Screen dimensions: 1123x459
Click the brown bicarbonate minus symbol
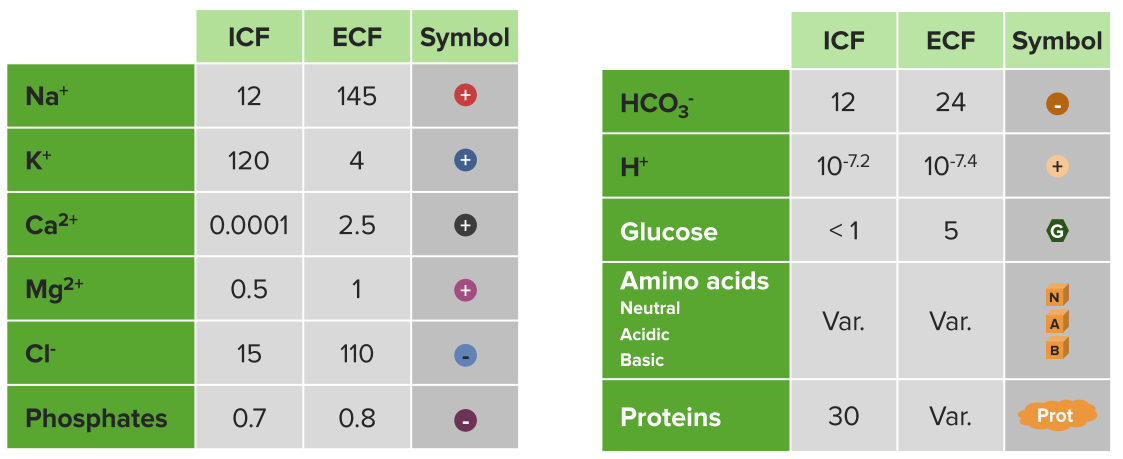pos(1057,104)
